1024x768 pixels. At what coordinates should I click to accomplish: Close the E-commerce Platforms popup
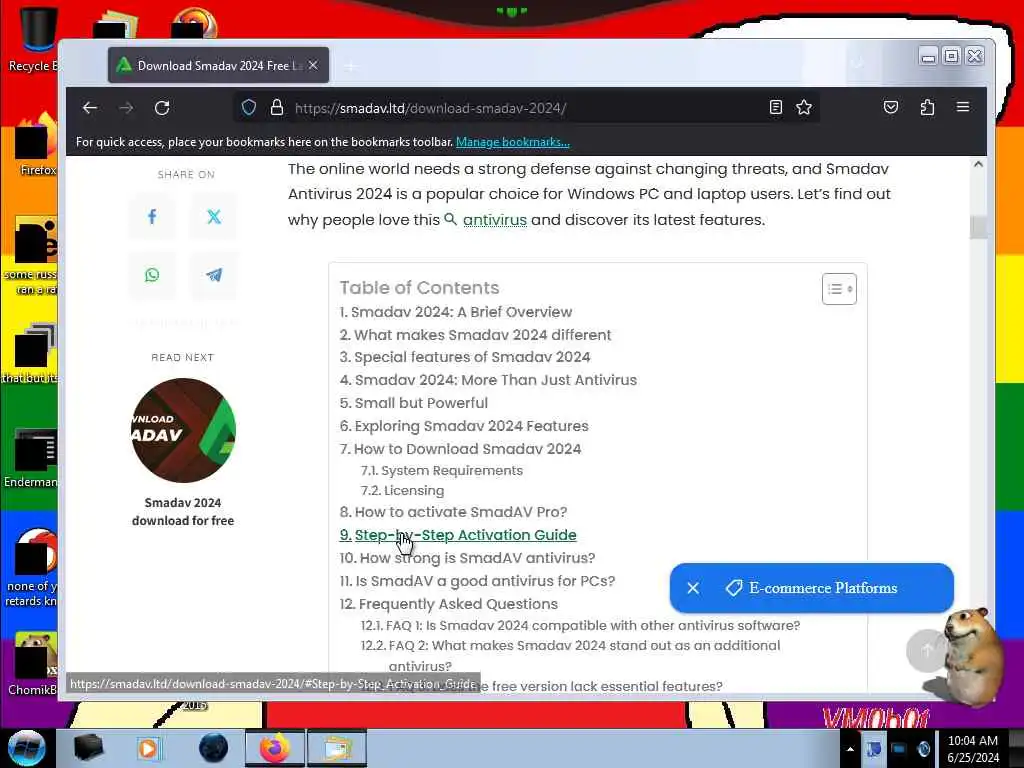coord(693,588)
